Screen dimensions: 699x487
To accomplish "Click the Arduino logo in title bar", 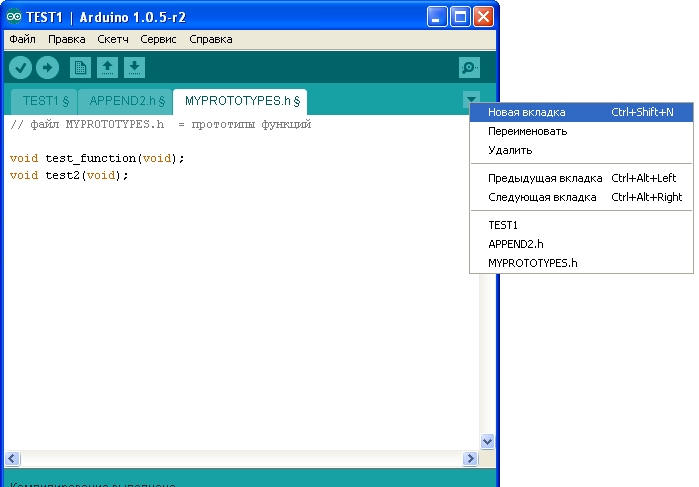I will click(14, 17).
